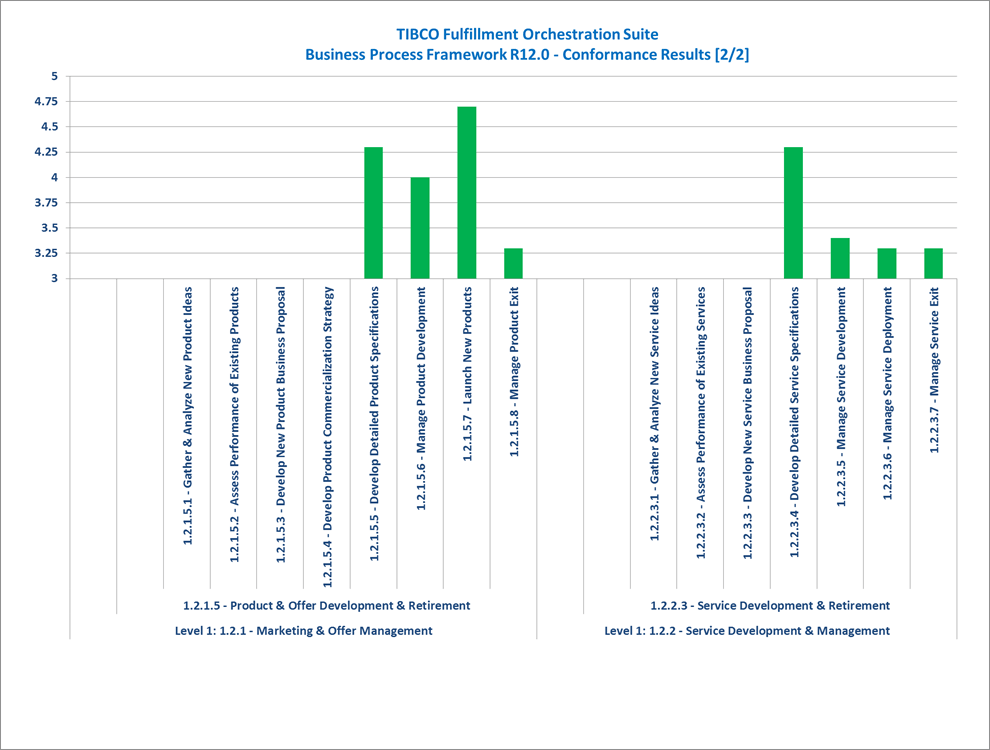Image resolution: width=990 pixels, height=750 pixels.
Task: Click the chart title "TIBCO Fulfillment Orchestration Suite"
Action: pos(527,34)
